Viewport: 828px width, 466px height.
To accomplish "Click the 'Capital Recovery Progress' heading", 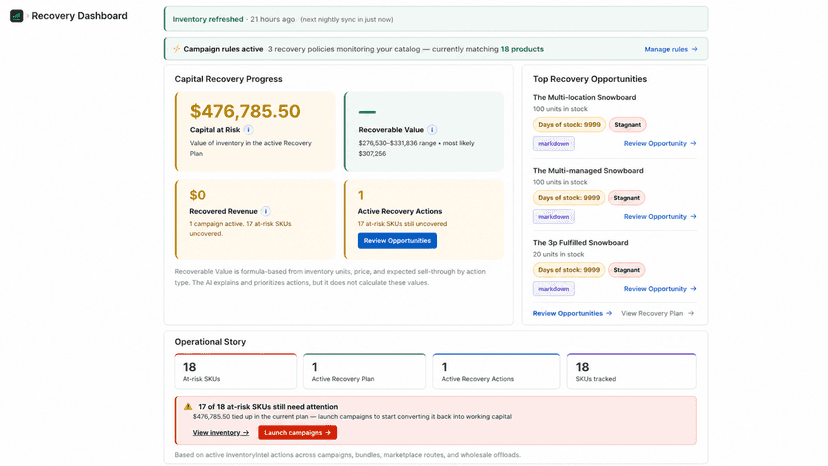I will [228, 79].
